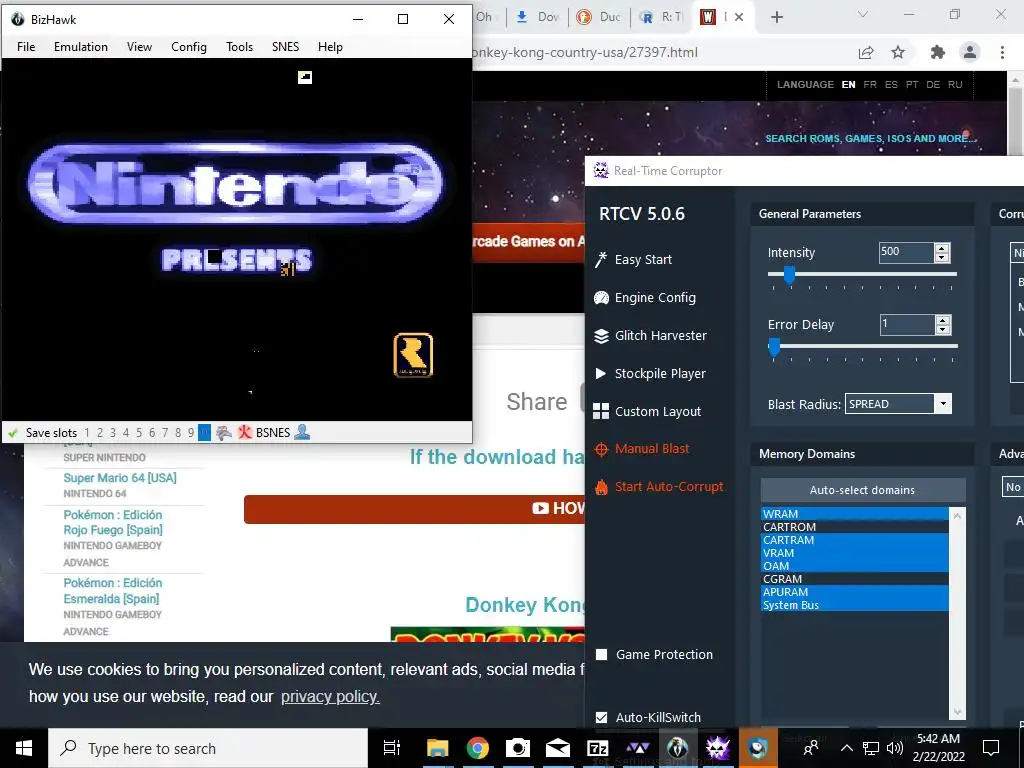The width and height of the screenshot is (1024, 768).
Task: Click the RTCV skull icon on the taskbar
Action: tap(718, 748)
